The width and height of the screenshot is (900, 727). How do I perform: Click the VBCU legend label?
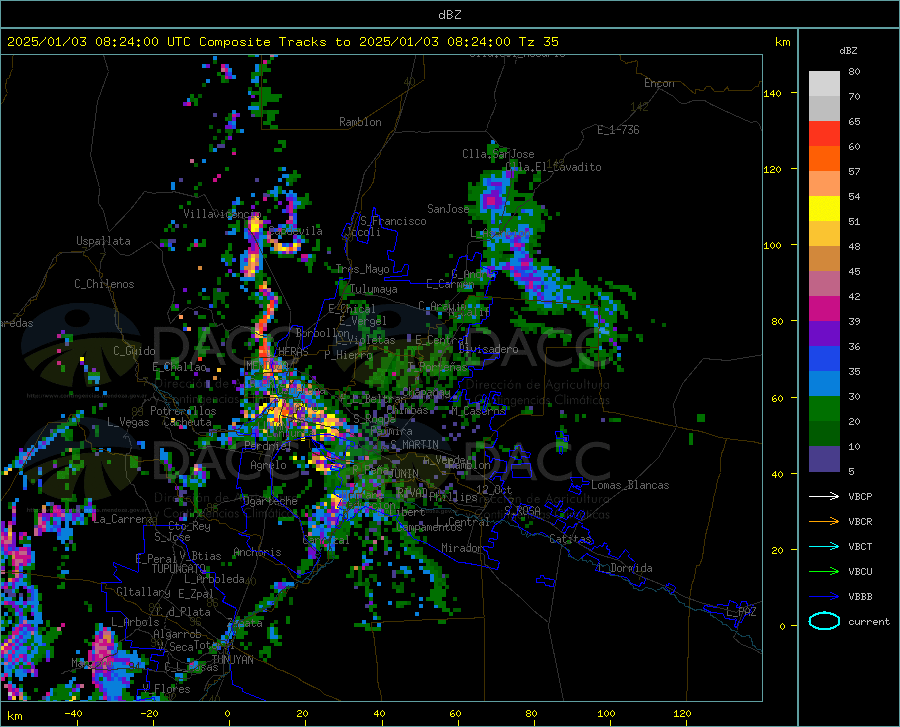[x=860, y=572]
